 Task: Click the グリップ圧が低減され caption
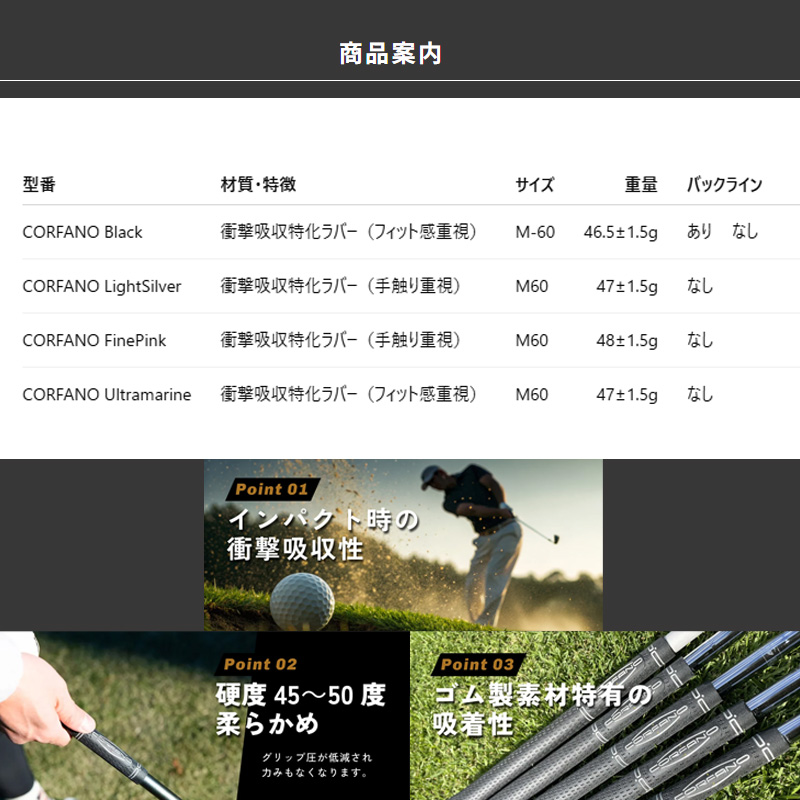pyautogui.click(x=317, y=757)
